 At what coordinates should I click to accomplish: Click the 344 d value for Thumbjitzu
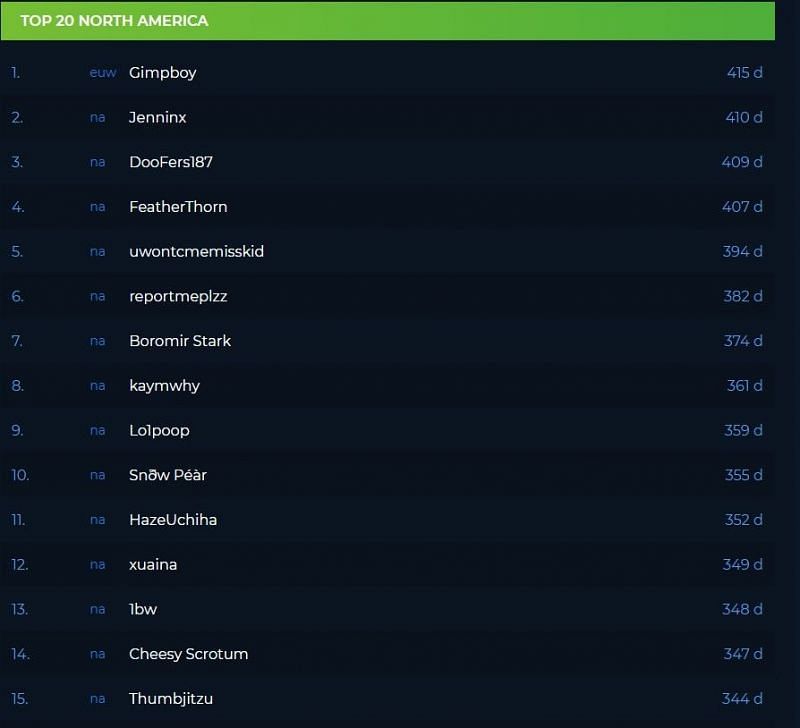742,699
